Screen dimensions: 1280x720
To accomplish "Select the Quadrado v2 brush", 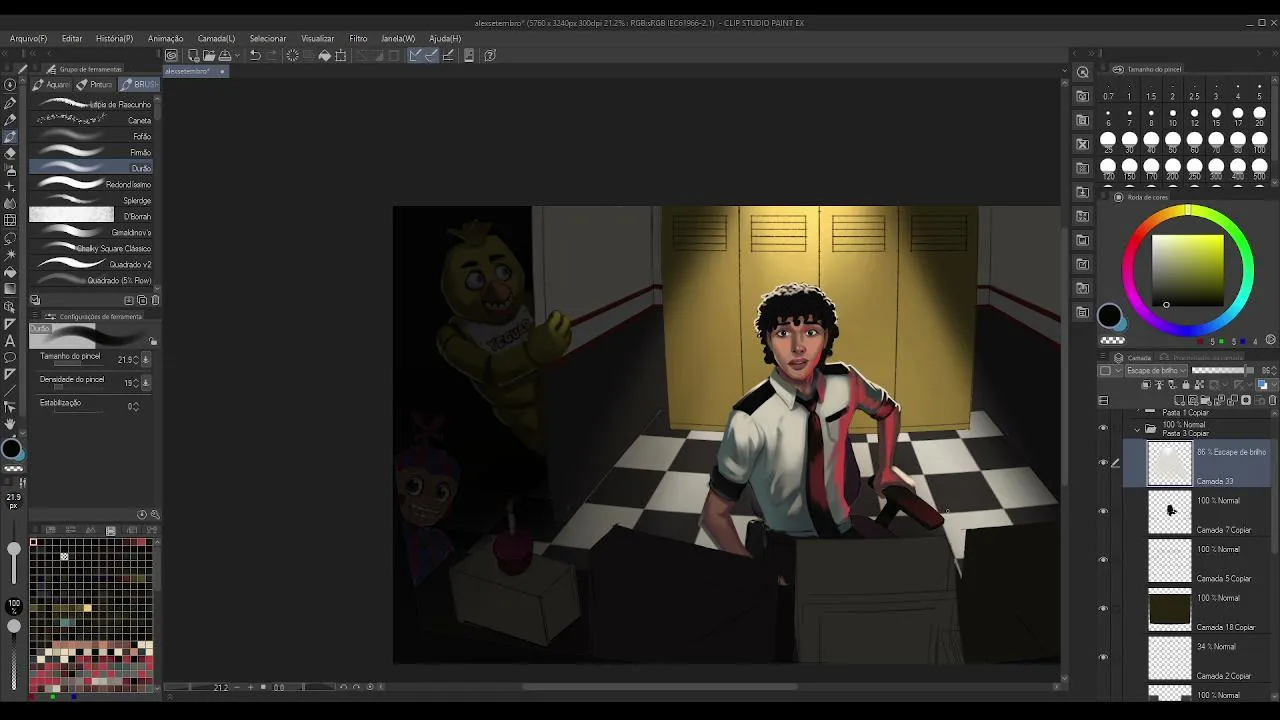I will point(91,264).
